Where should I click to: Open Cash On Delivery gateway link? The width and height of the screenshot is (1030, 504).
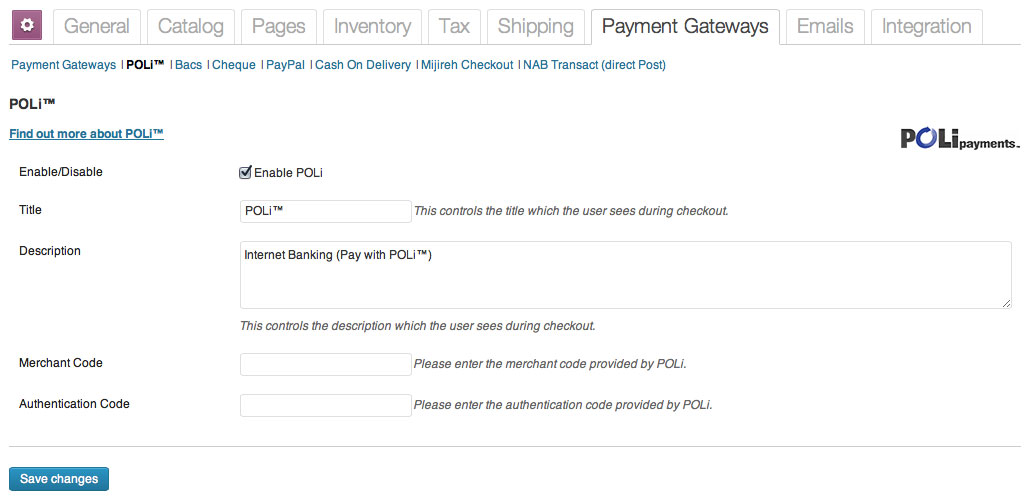pos(363,65)
